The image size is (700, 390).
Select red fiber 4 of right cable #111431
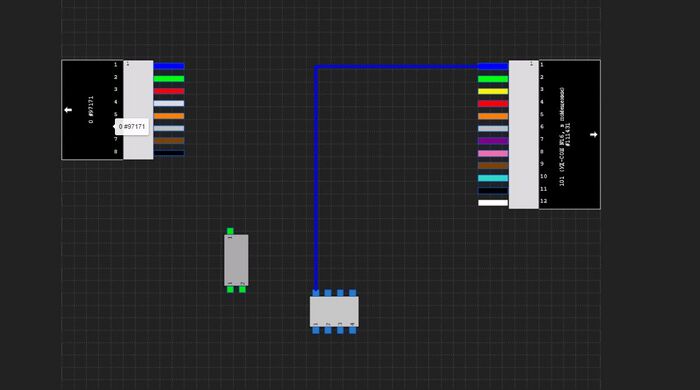point(493,104)
